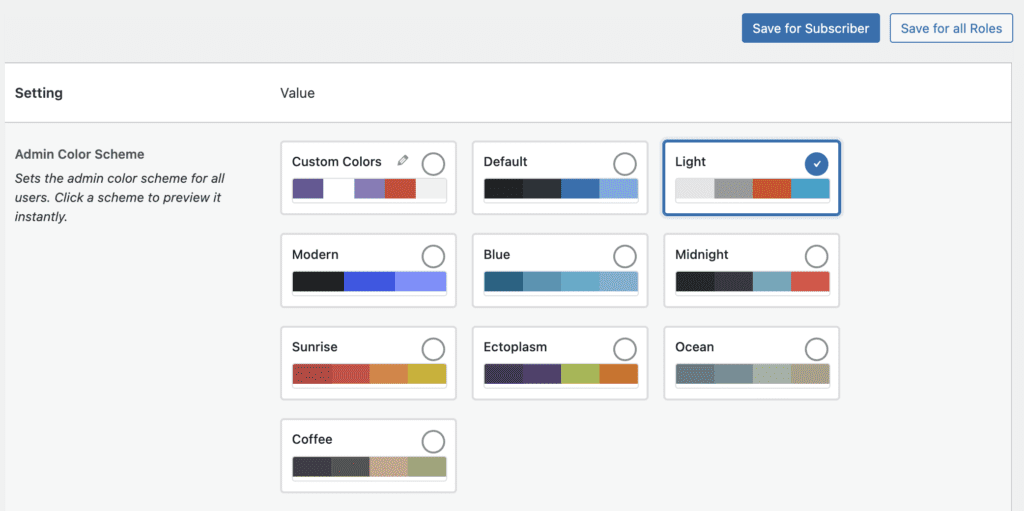
Task: Click the checked Light scheme radio button
Action: pos(816,164)
